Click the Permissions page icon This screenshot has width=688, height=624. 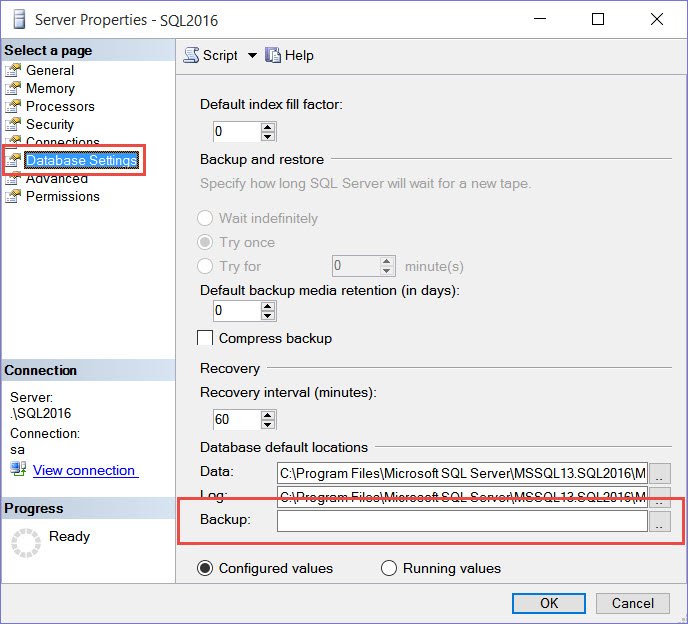pos(13,196)
